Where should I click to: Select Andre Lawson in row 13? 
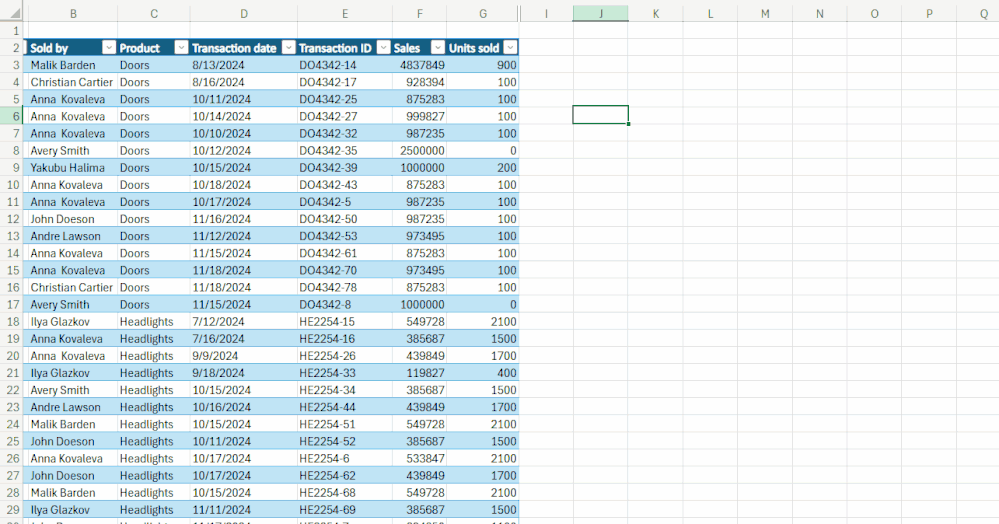coord(71,236)
